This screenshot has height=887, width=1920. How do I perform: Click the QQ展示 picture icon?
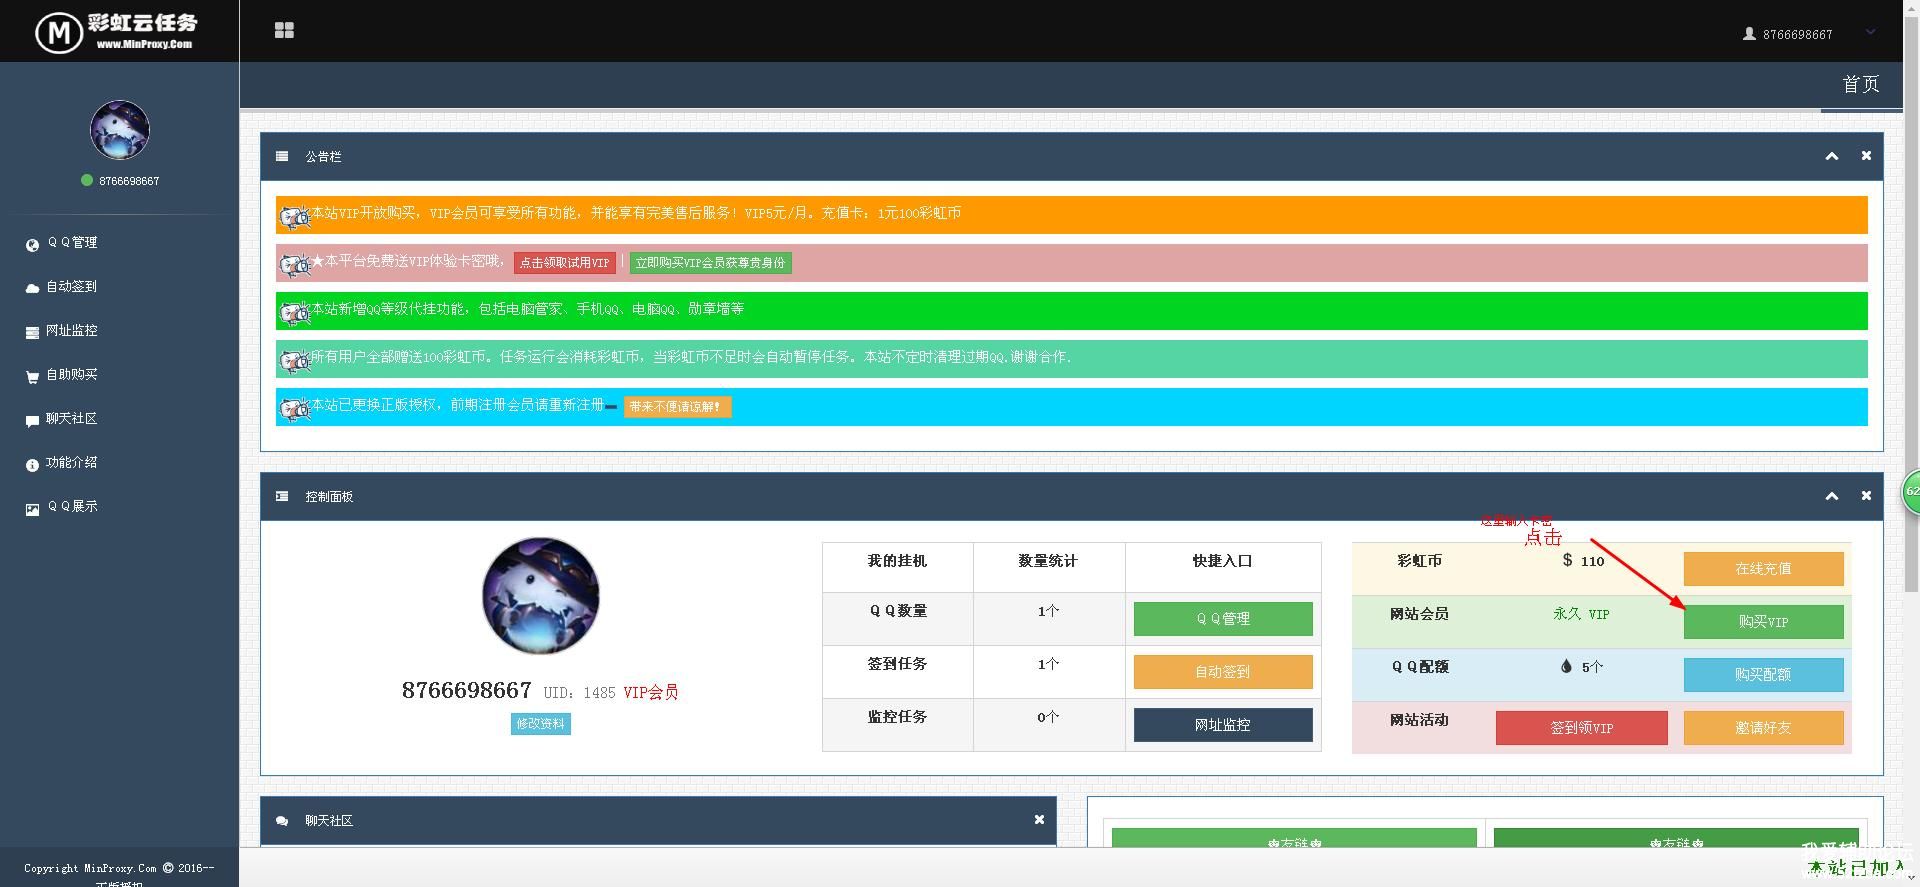point(32,508)
